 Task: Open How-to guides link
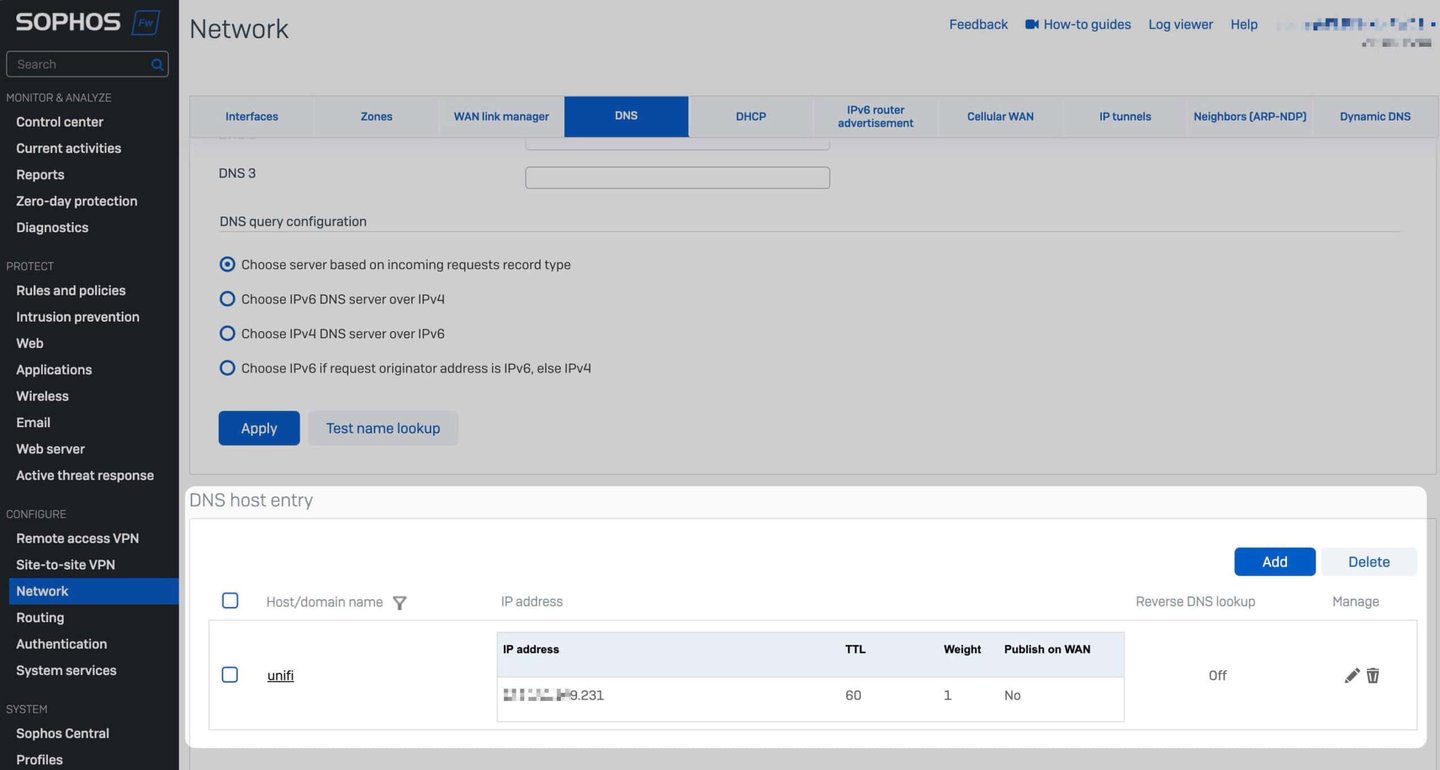(1087, 24)
